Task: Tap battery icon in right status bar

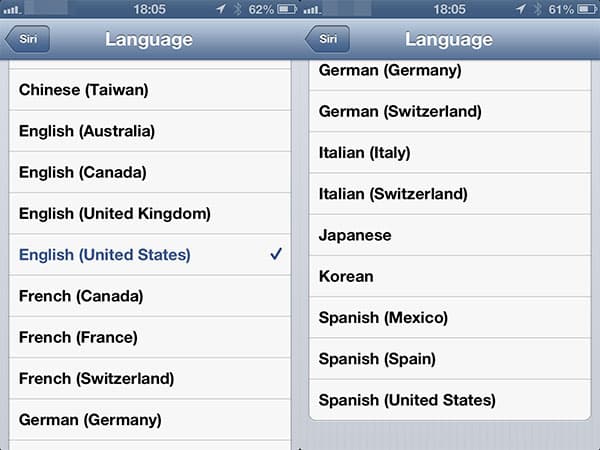Action: pos(587,9)
